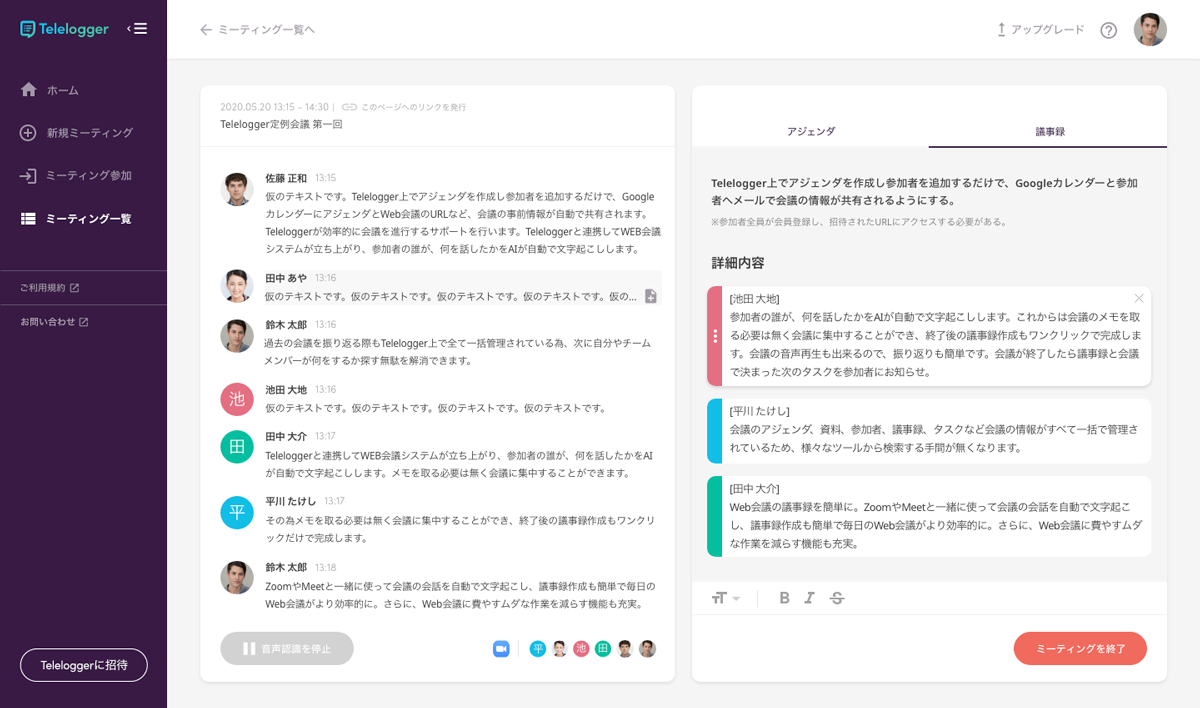Click アップグレード in the top bar
The height and width of the screenshot is (708, 1200).
(x=1040, y=30)
